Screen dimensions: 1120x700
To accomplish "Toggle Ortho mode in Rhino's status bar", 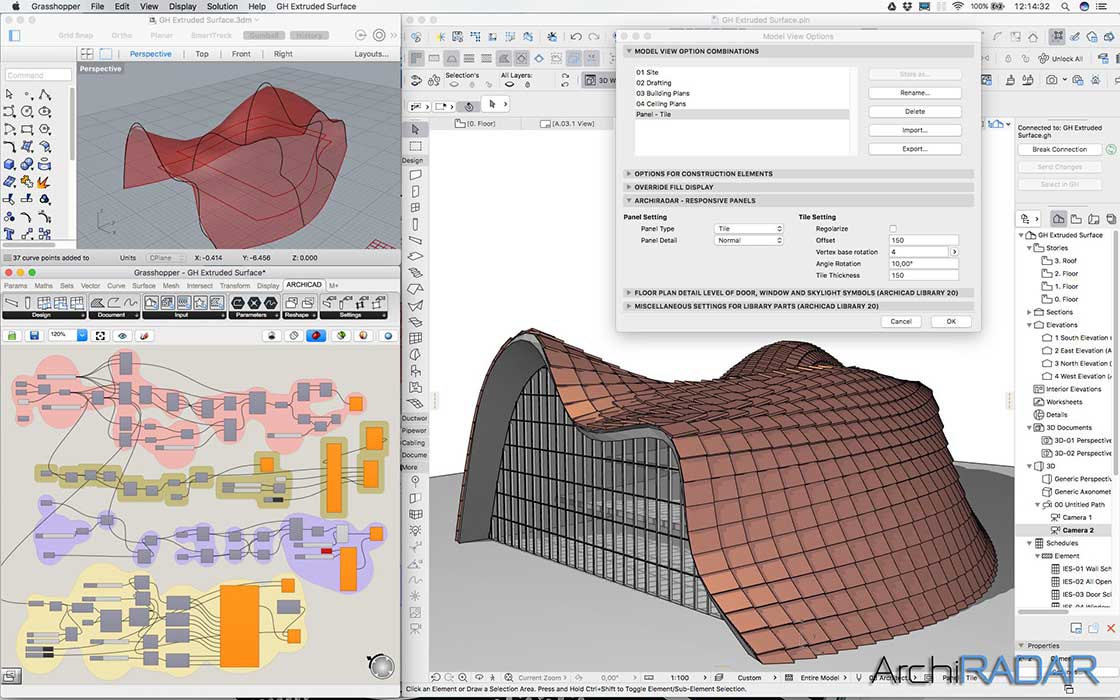I will click(x=121, y=35).
